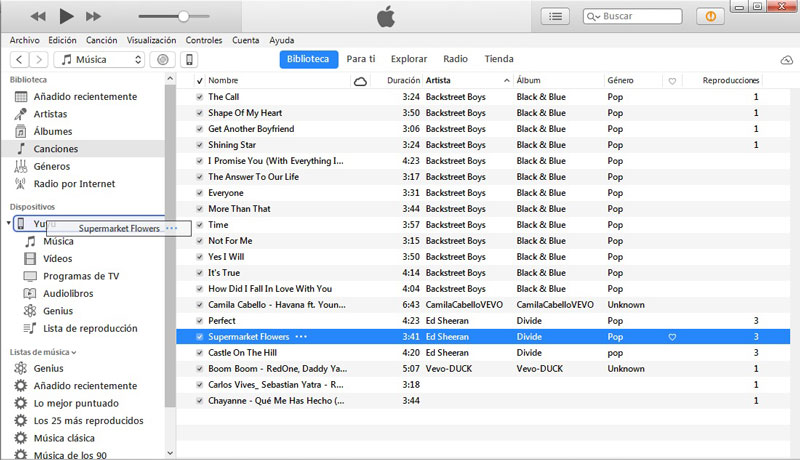Switch to the Biblioteca tab
Image resolution: width=800 pixels, height=460 pixels.
point(308,59)
